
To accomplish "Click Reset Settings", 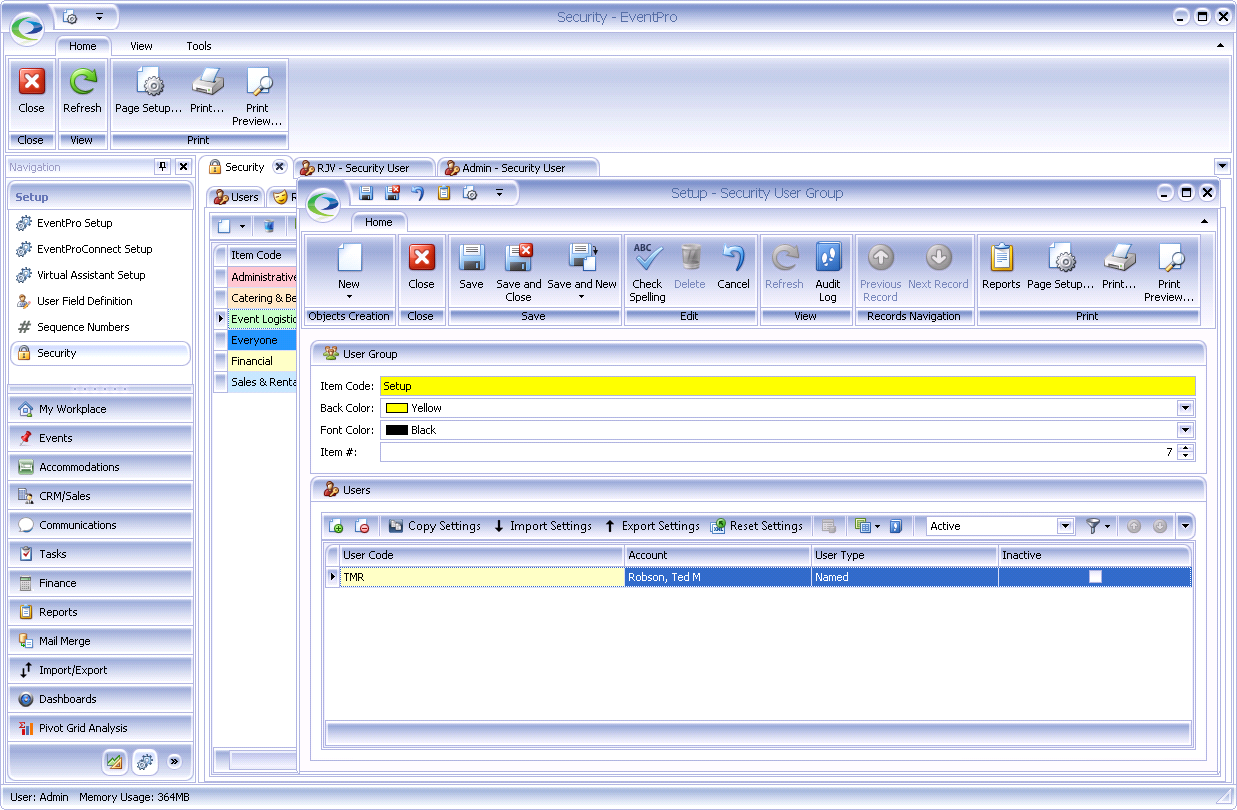I will click(x=756, y=526).
